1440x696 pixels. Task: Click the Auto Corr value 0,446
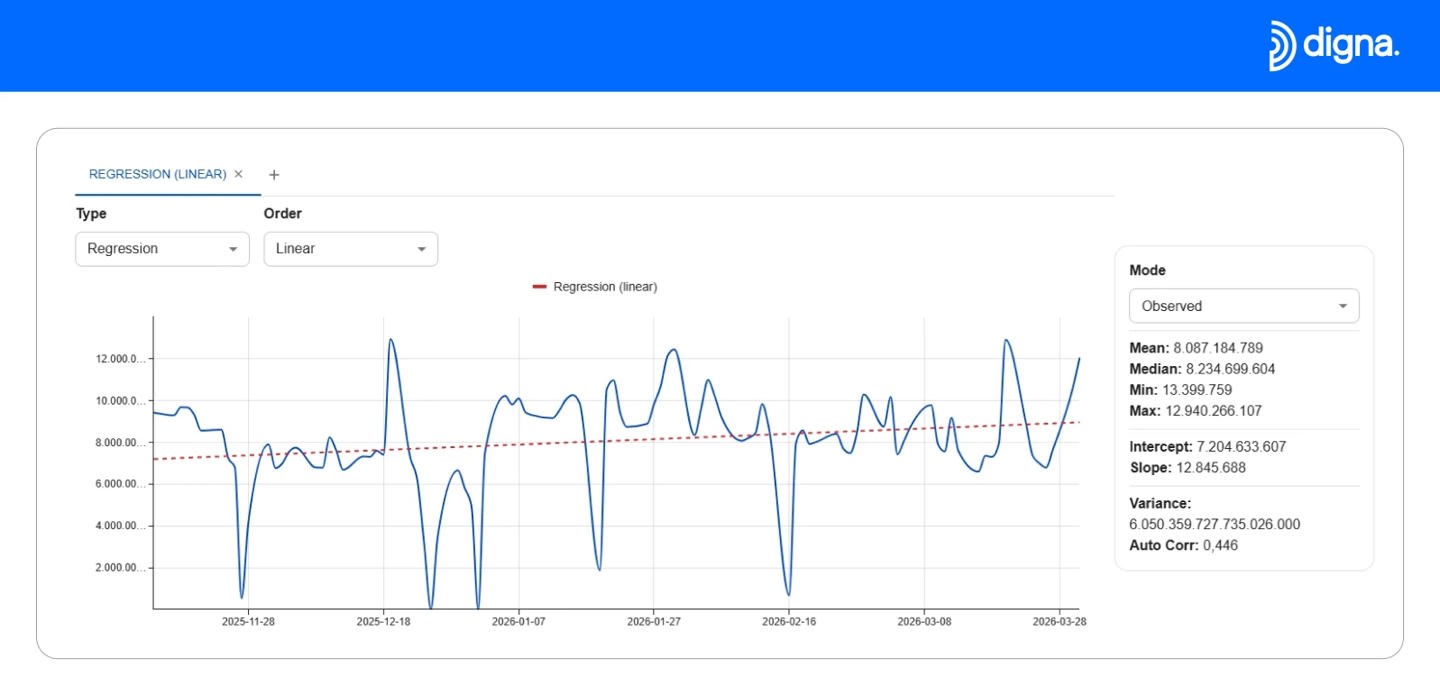1219,545
